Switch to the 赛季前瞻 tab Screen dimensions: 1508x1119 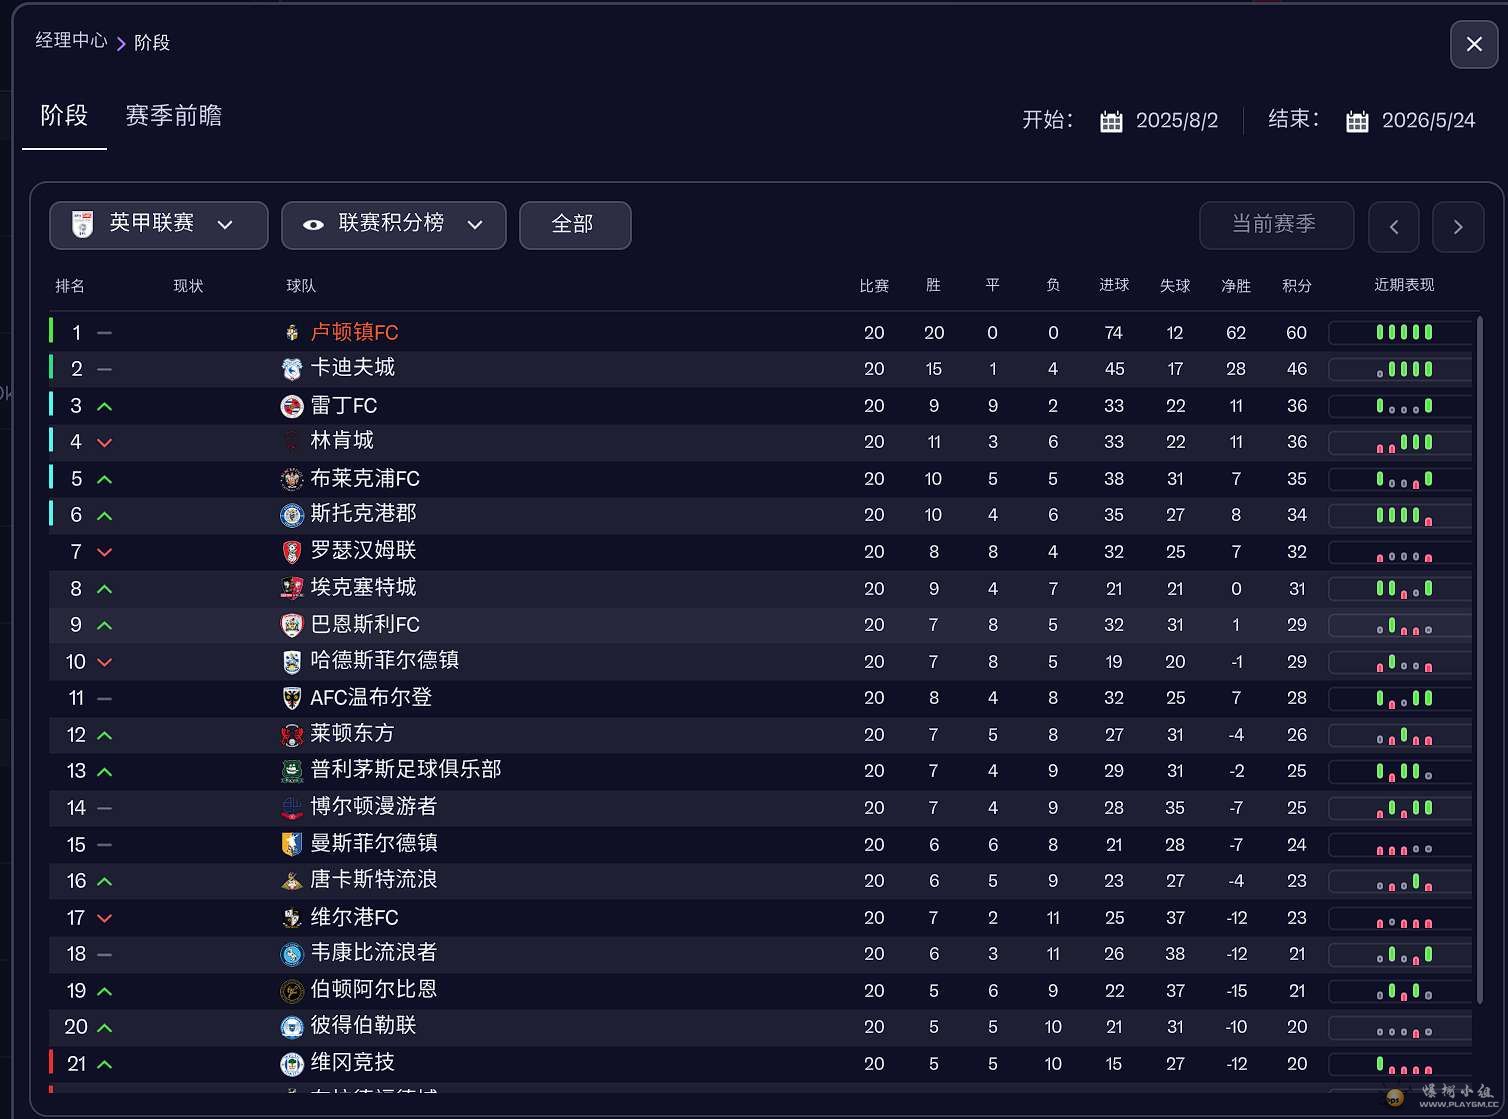(174, 116)
